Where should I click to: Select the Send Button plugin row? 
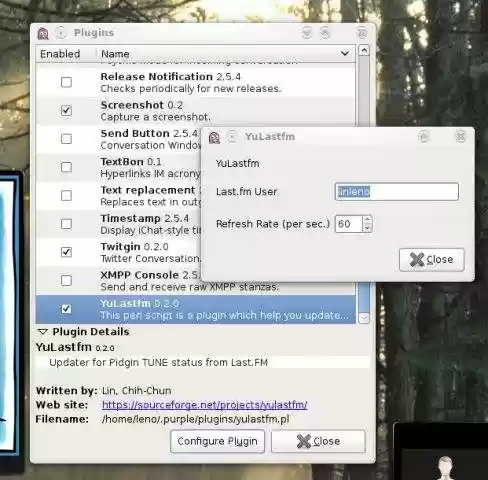pos(119,139)
